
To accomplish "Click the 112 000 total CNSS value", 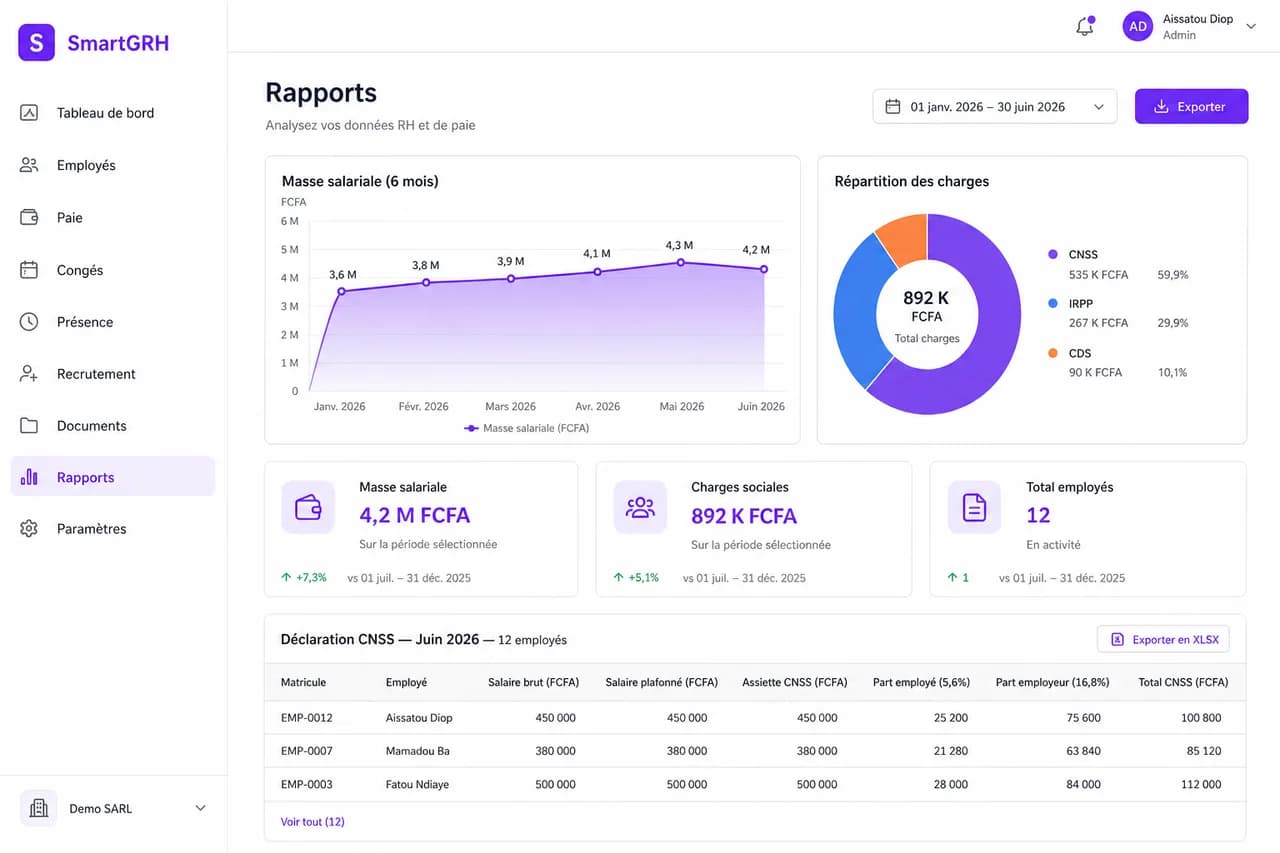I will pos(1201,784).
